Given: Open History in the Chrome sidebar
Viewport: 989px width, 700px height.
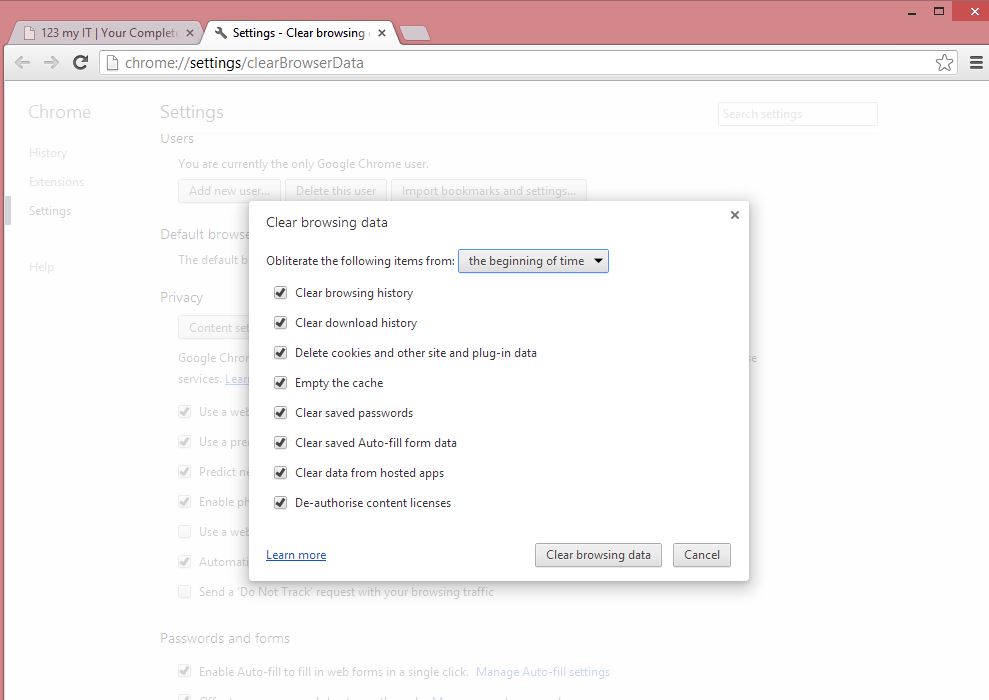Looking at the screenshot, I should [47, 153].
